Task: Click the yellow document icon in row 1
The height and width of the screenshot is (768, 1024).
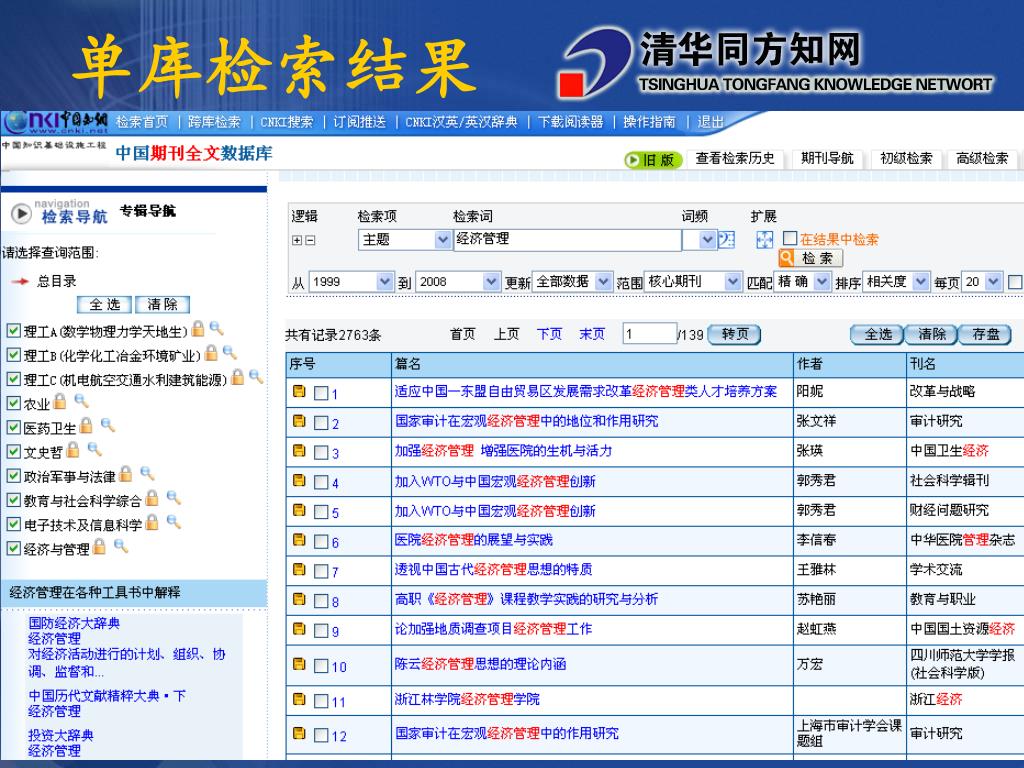Action: pos(299,391)
